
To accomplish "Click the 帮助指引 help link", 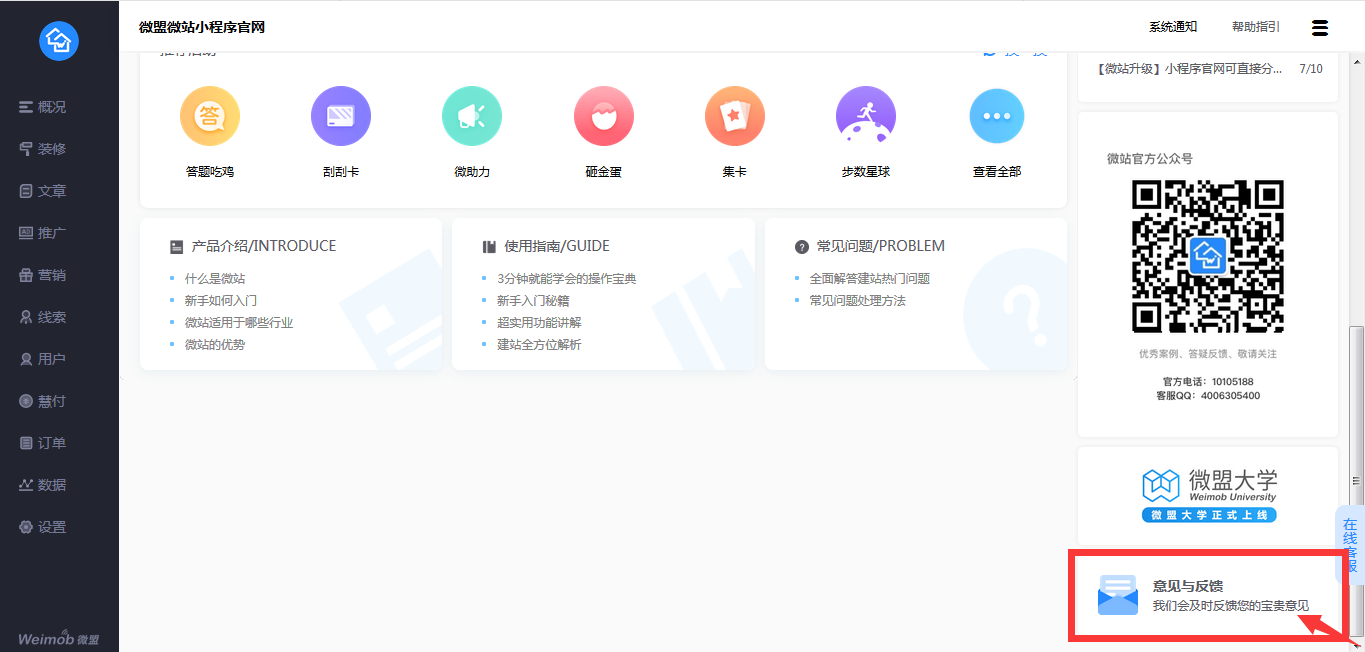I will (x=1256, y=27).
